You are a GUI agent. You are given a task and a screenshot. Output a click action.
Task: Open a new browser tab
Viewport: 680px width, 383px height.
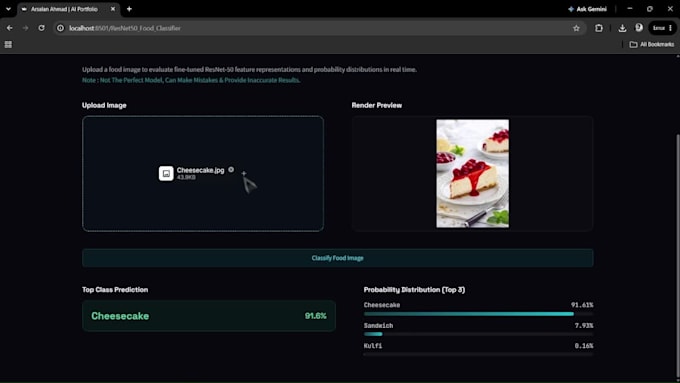[129, 9]
